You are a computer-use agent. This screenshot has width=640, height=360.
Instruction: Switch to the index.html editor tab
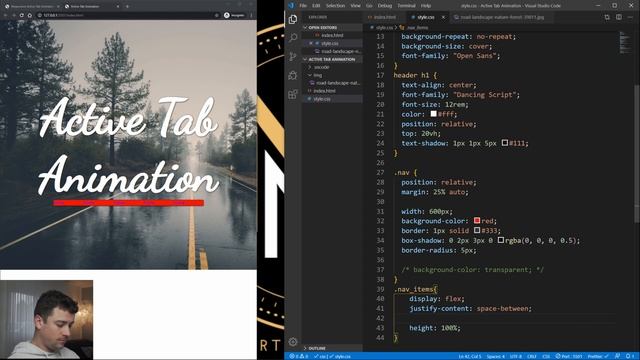384,17
